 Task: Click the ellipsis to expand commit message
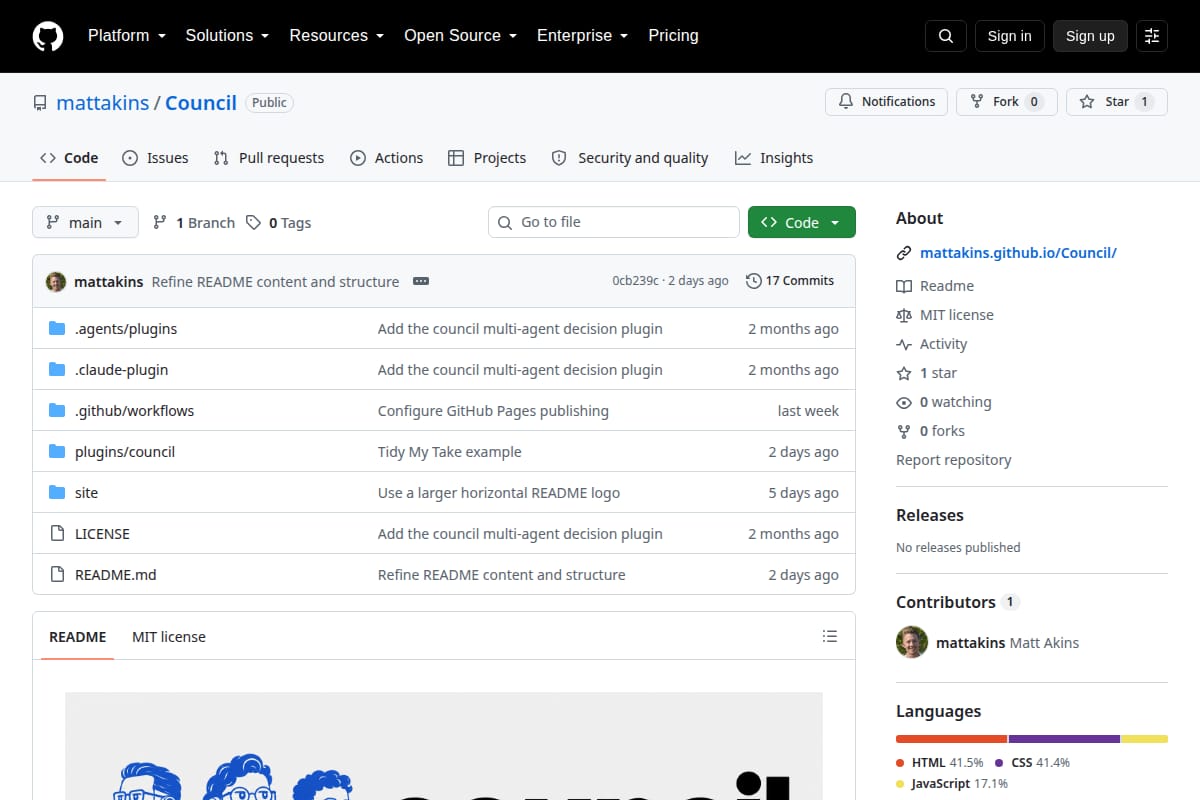pos(421,281)
